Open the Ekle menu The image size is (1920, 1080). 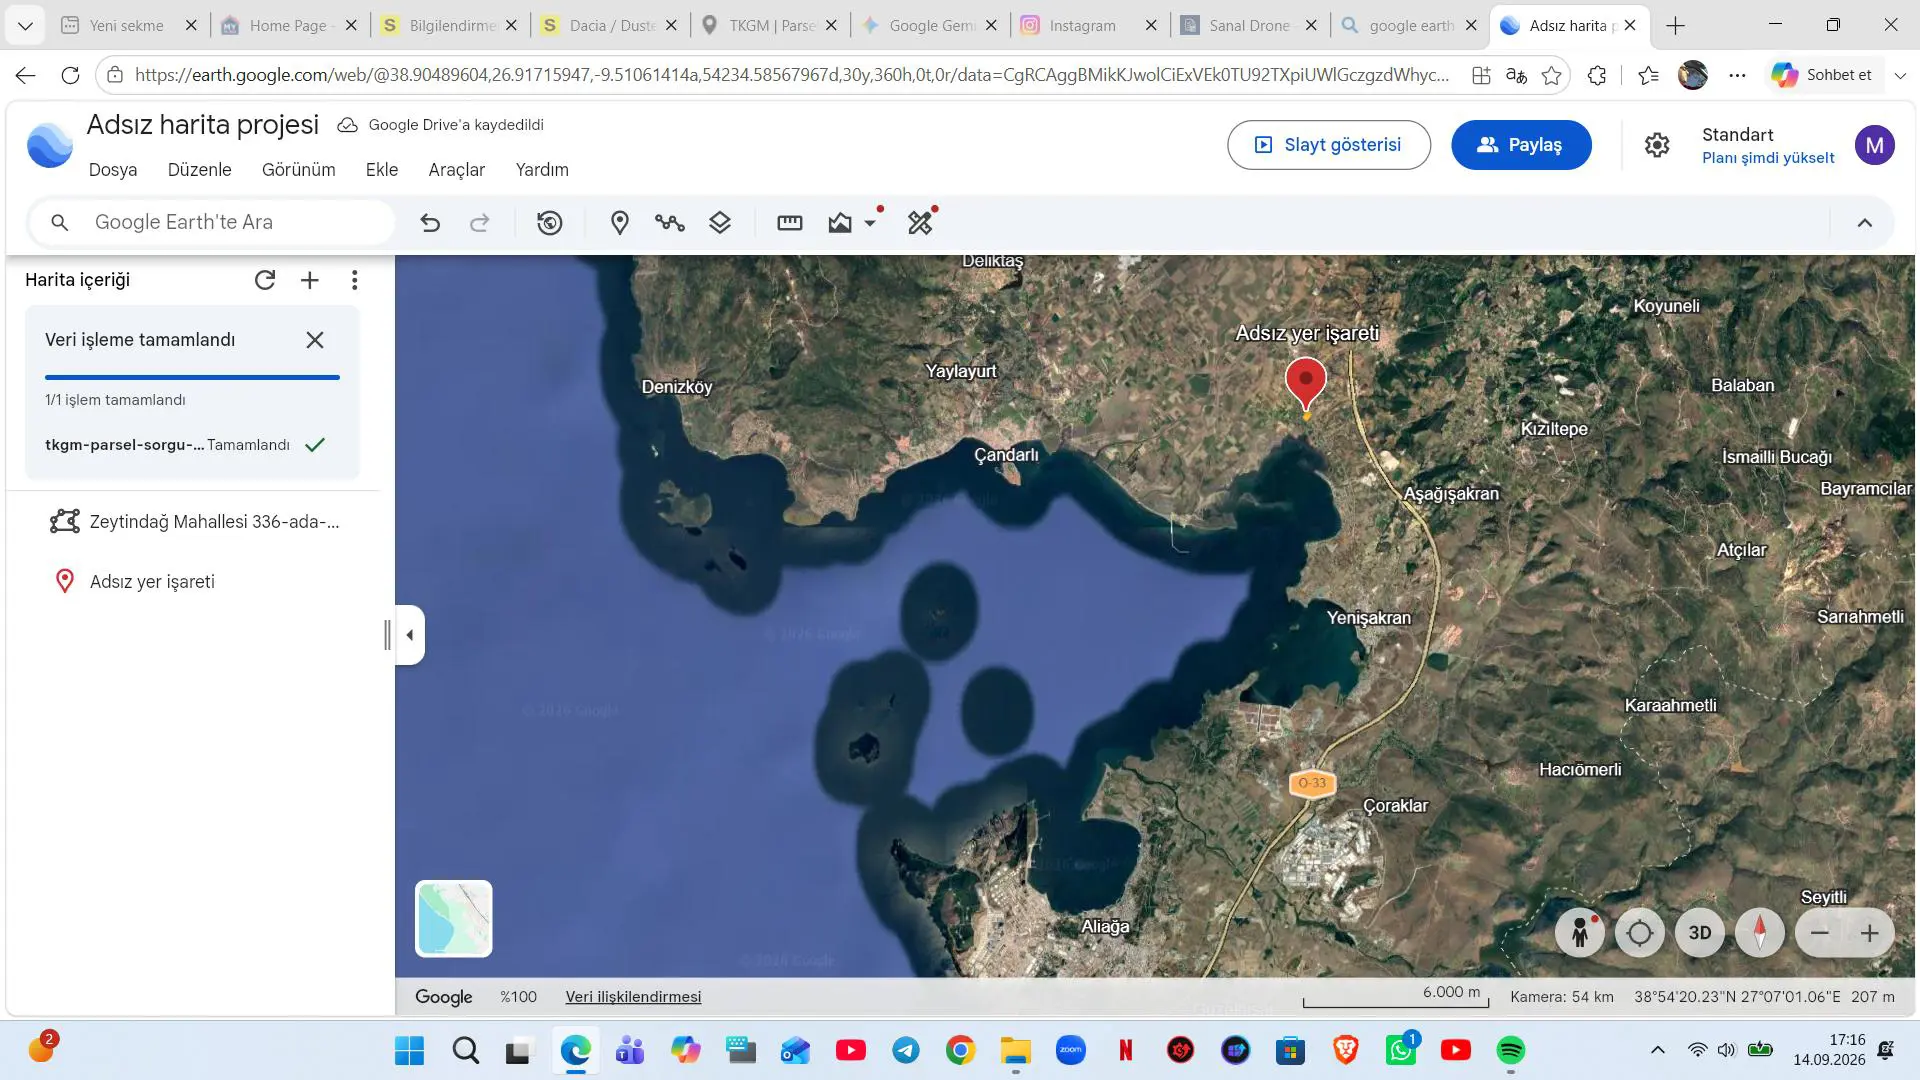(382, 170)
